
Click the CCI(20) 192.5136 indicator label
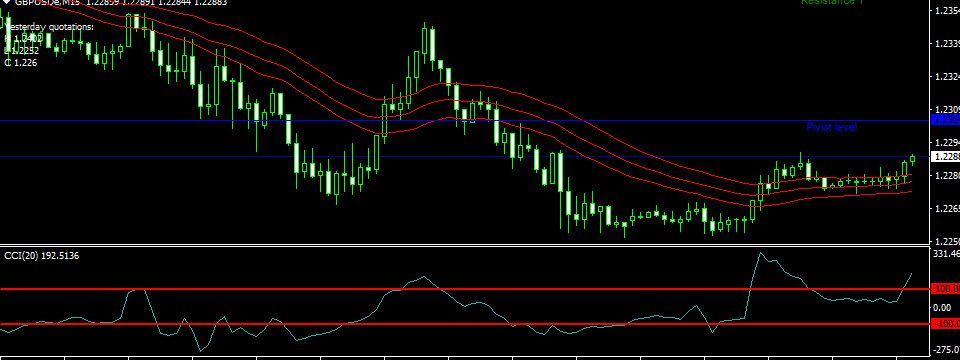click(41, 256)
